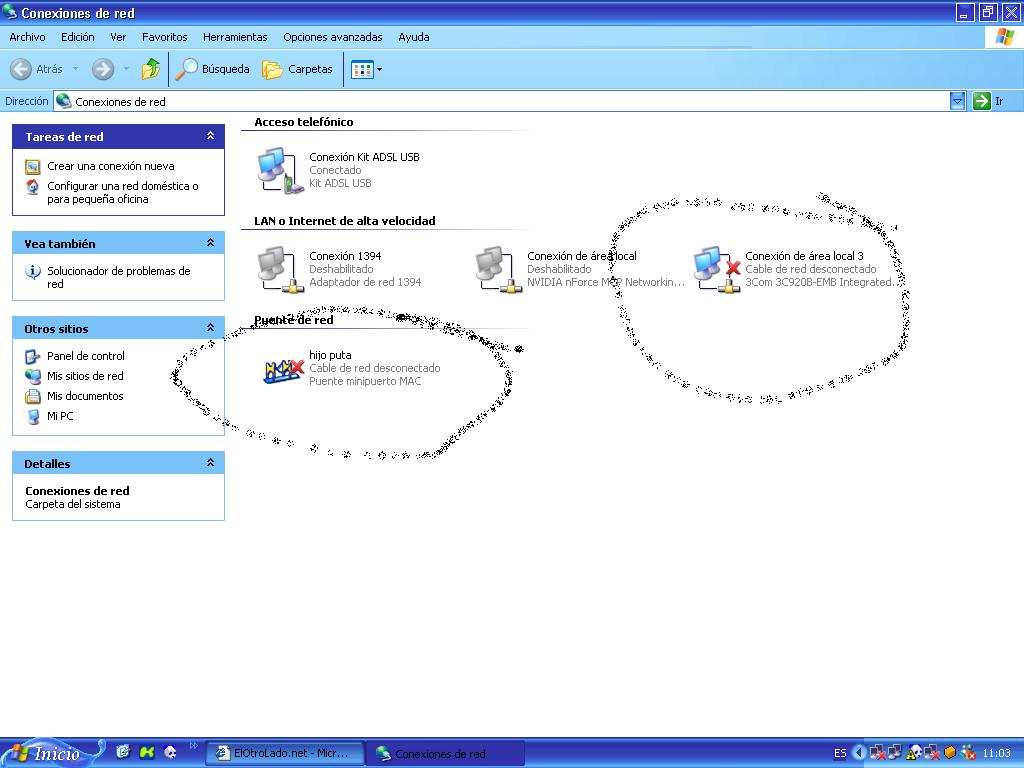The width and height of the screenshot is (1024, 768).
Task: Open the Opciones avanzadas menu
Action: click(x=332, y=37)
